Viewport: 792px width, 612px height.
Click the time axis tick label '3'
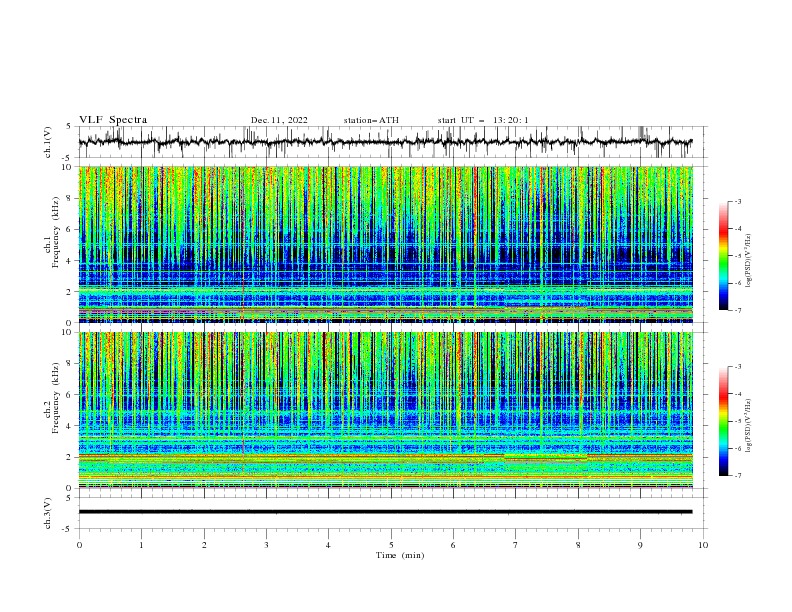[x=266, y=545]
